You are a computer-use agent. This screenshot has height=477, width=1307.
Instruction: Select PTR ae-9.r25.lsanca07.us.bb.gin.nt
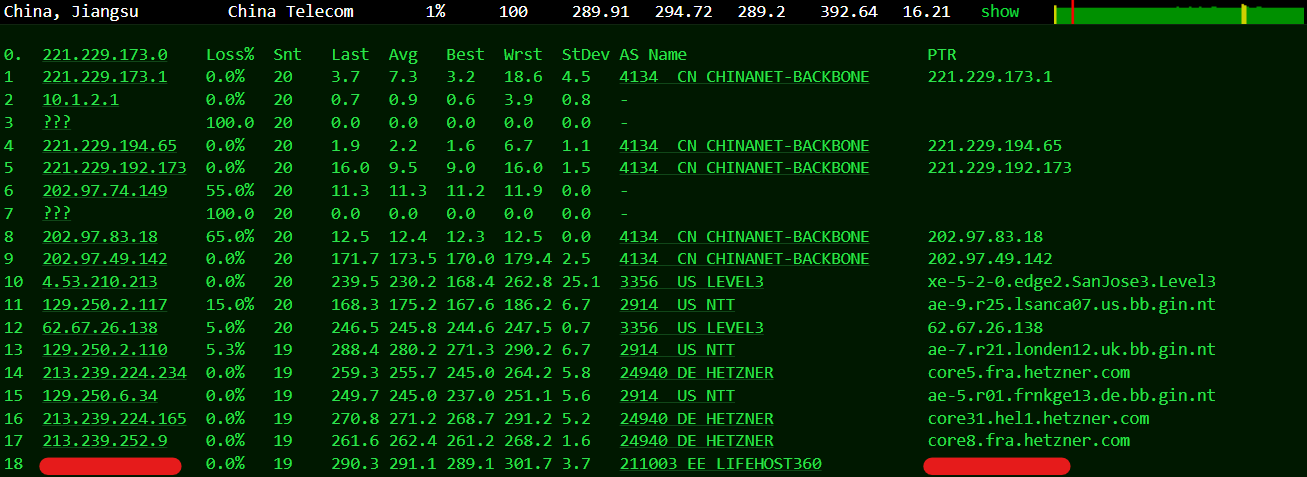click(x=1072, y=305)
